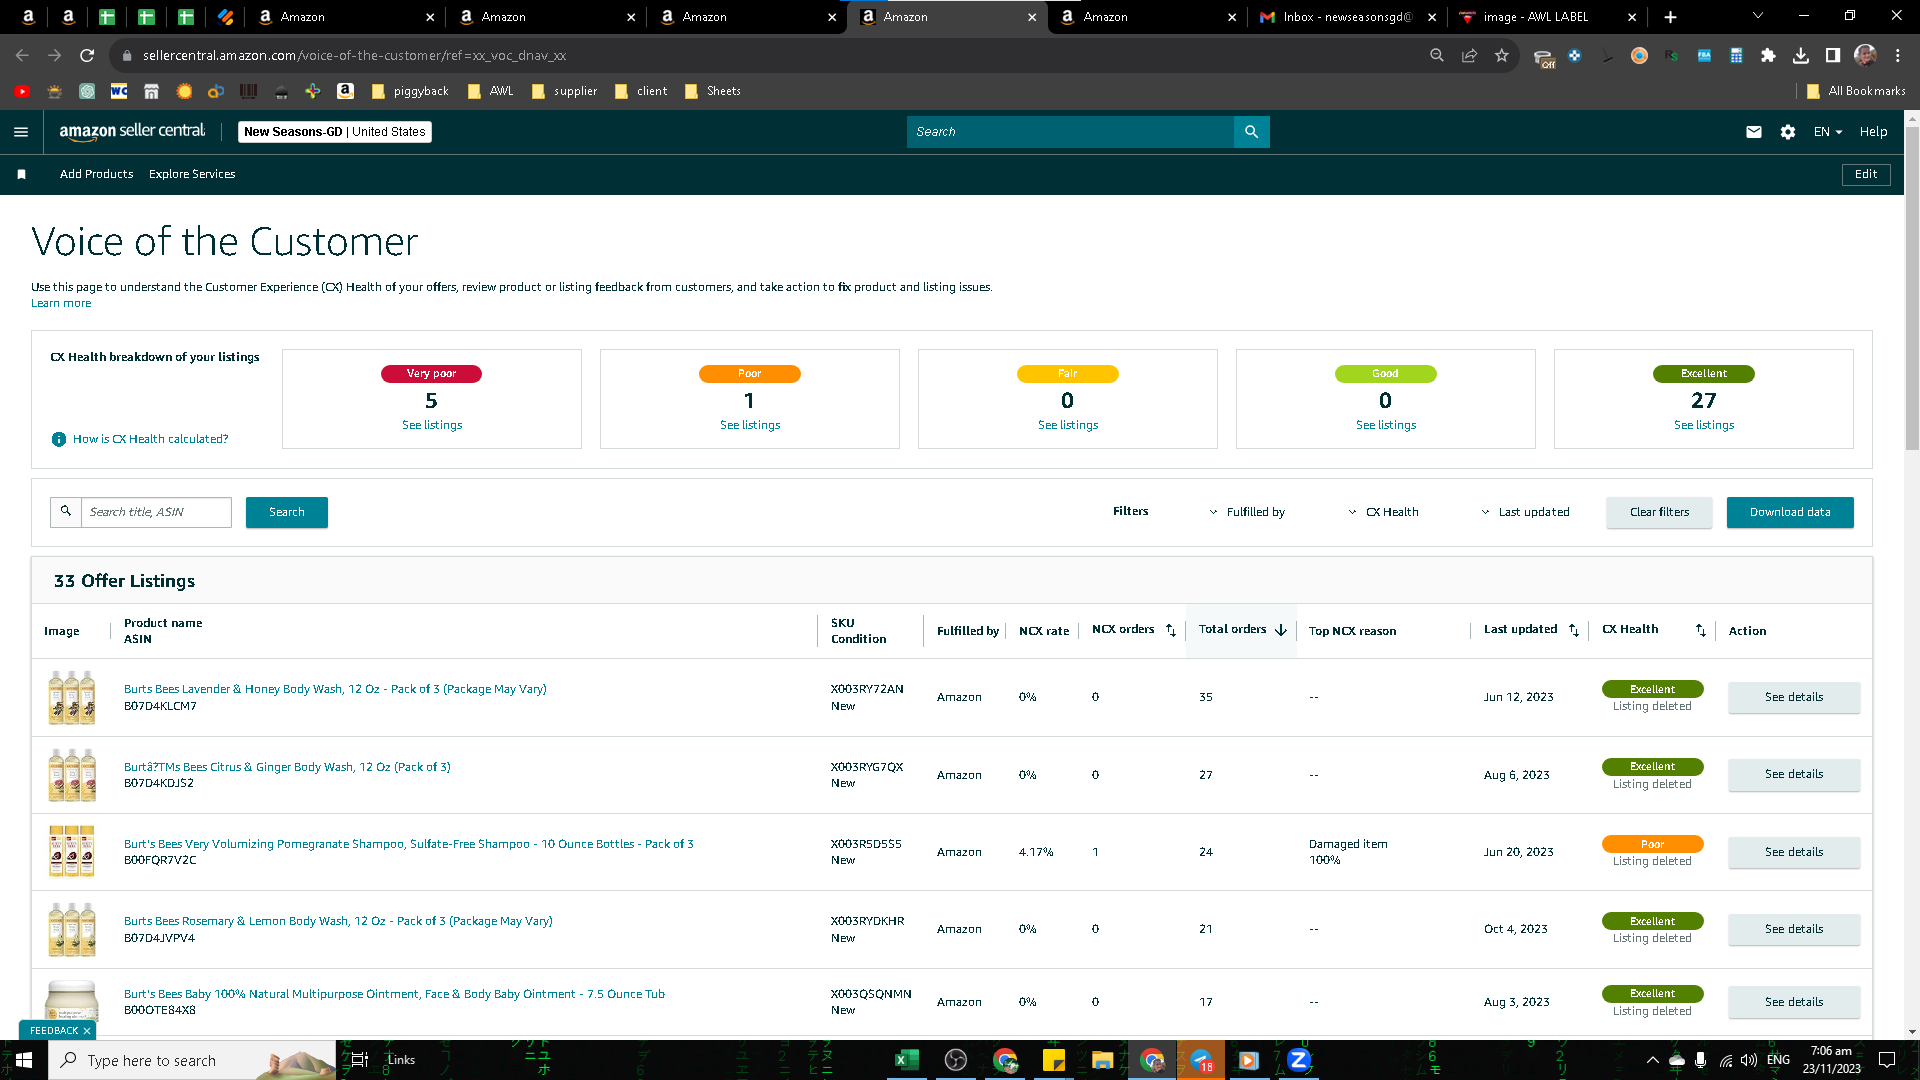
Task: Click the Help link in header
Action: [x=1873, y=132]
